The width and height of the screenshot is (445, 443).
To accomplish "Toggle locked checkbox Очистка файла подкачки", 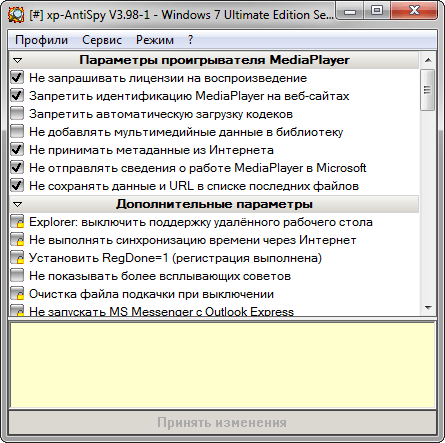I will pyautogui.click(x=17, y=294).
